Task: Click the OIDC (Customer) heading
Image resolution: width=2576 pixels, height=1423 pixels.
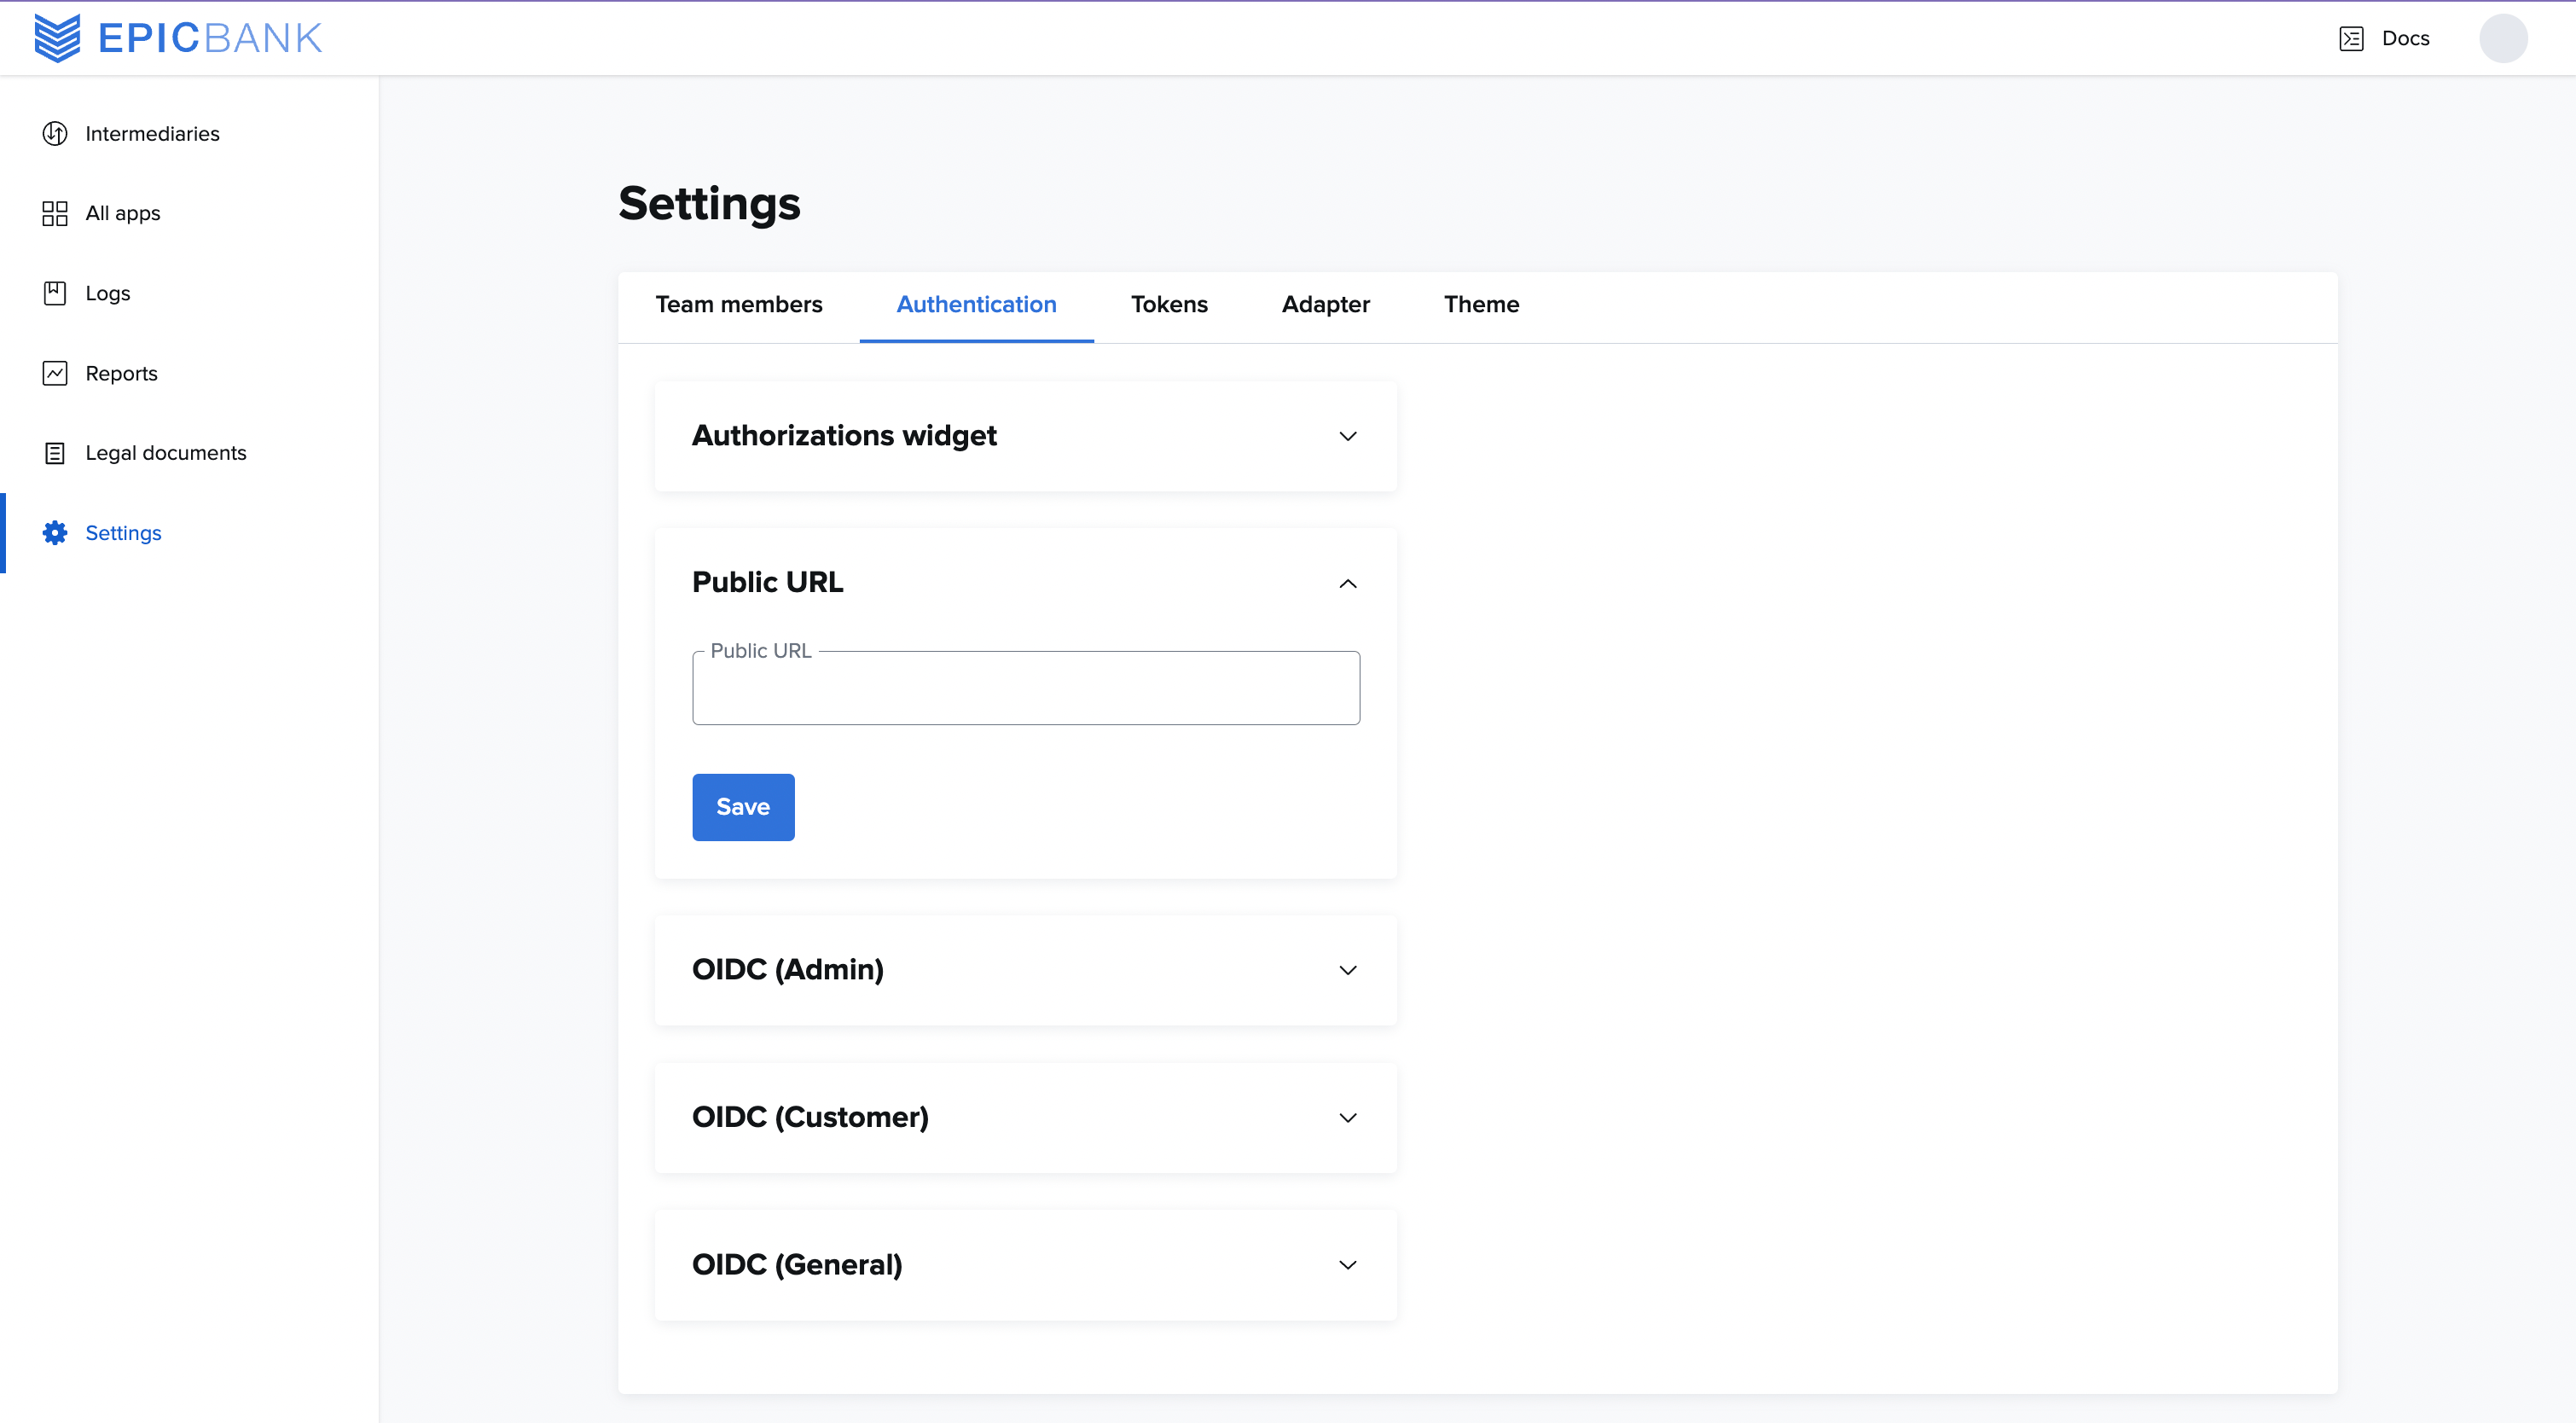Action: click(810, 1117)
